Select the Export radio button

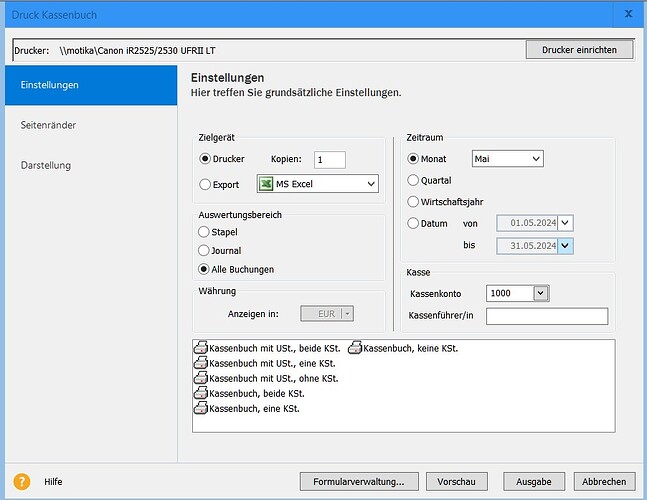tap(205, 184)
